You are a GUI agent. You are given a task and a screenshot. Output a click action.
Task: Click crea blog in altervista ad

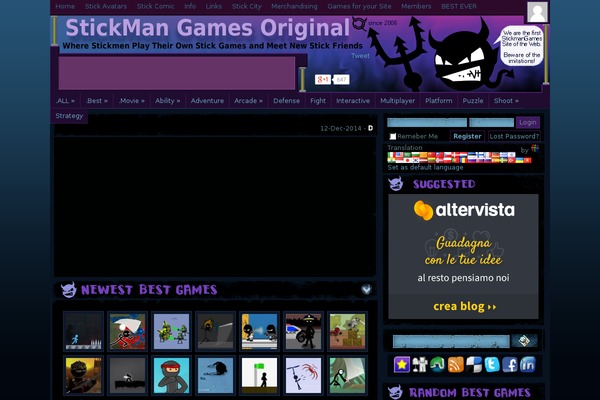tap(465, 306)
